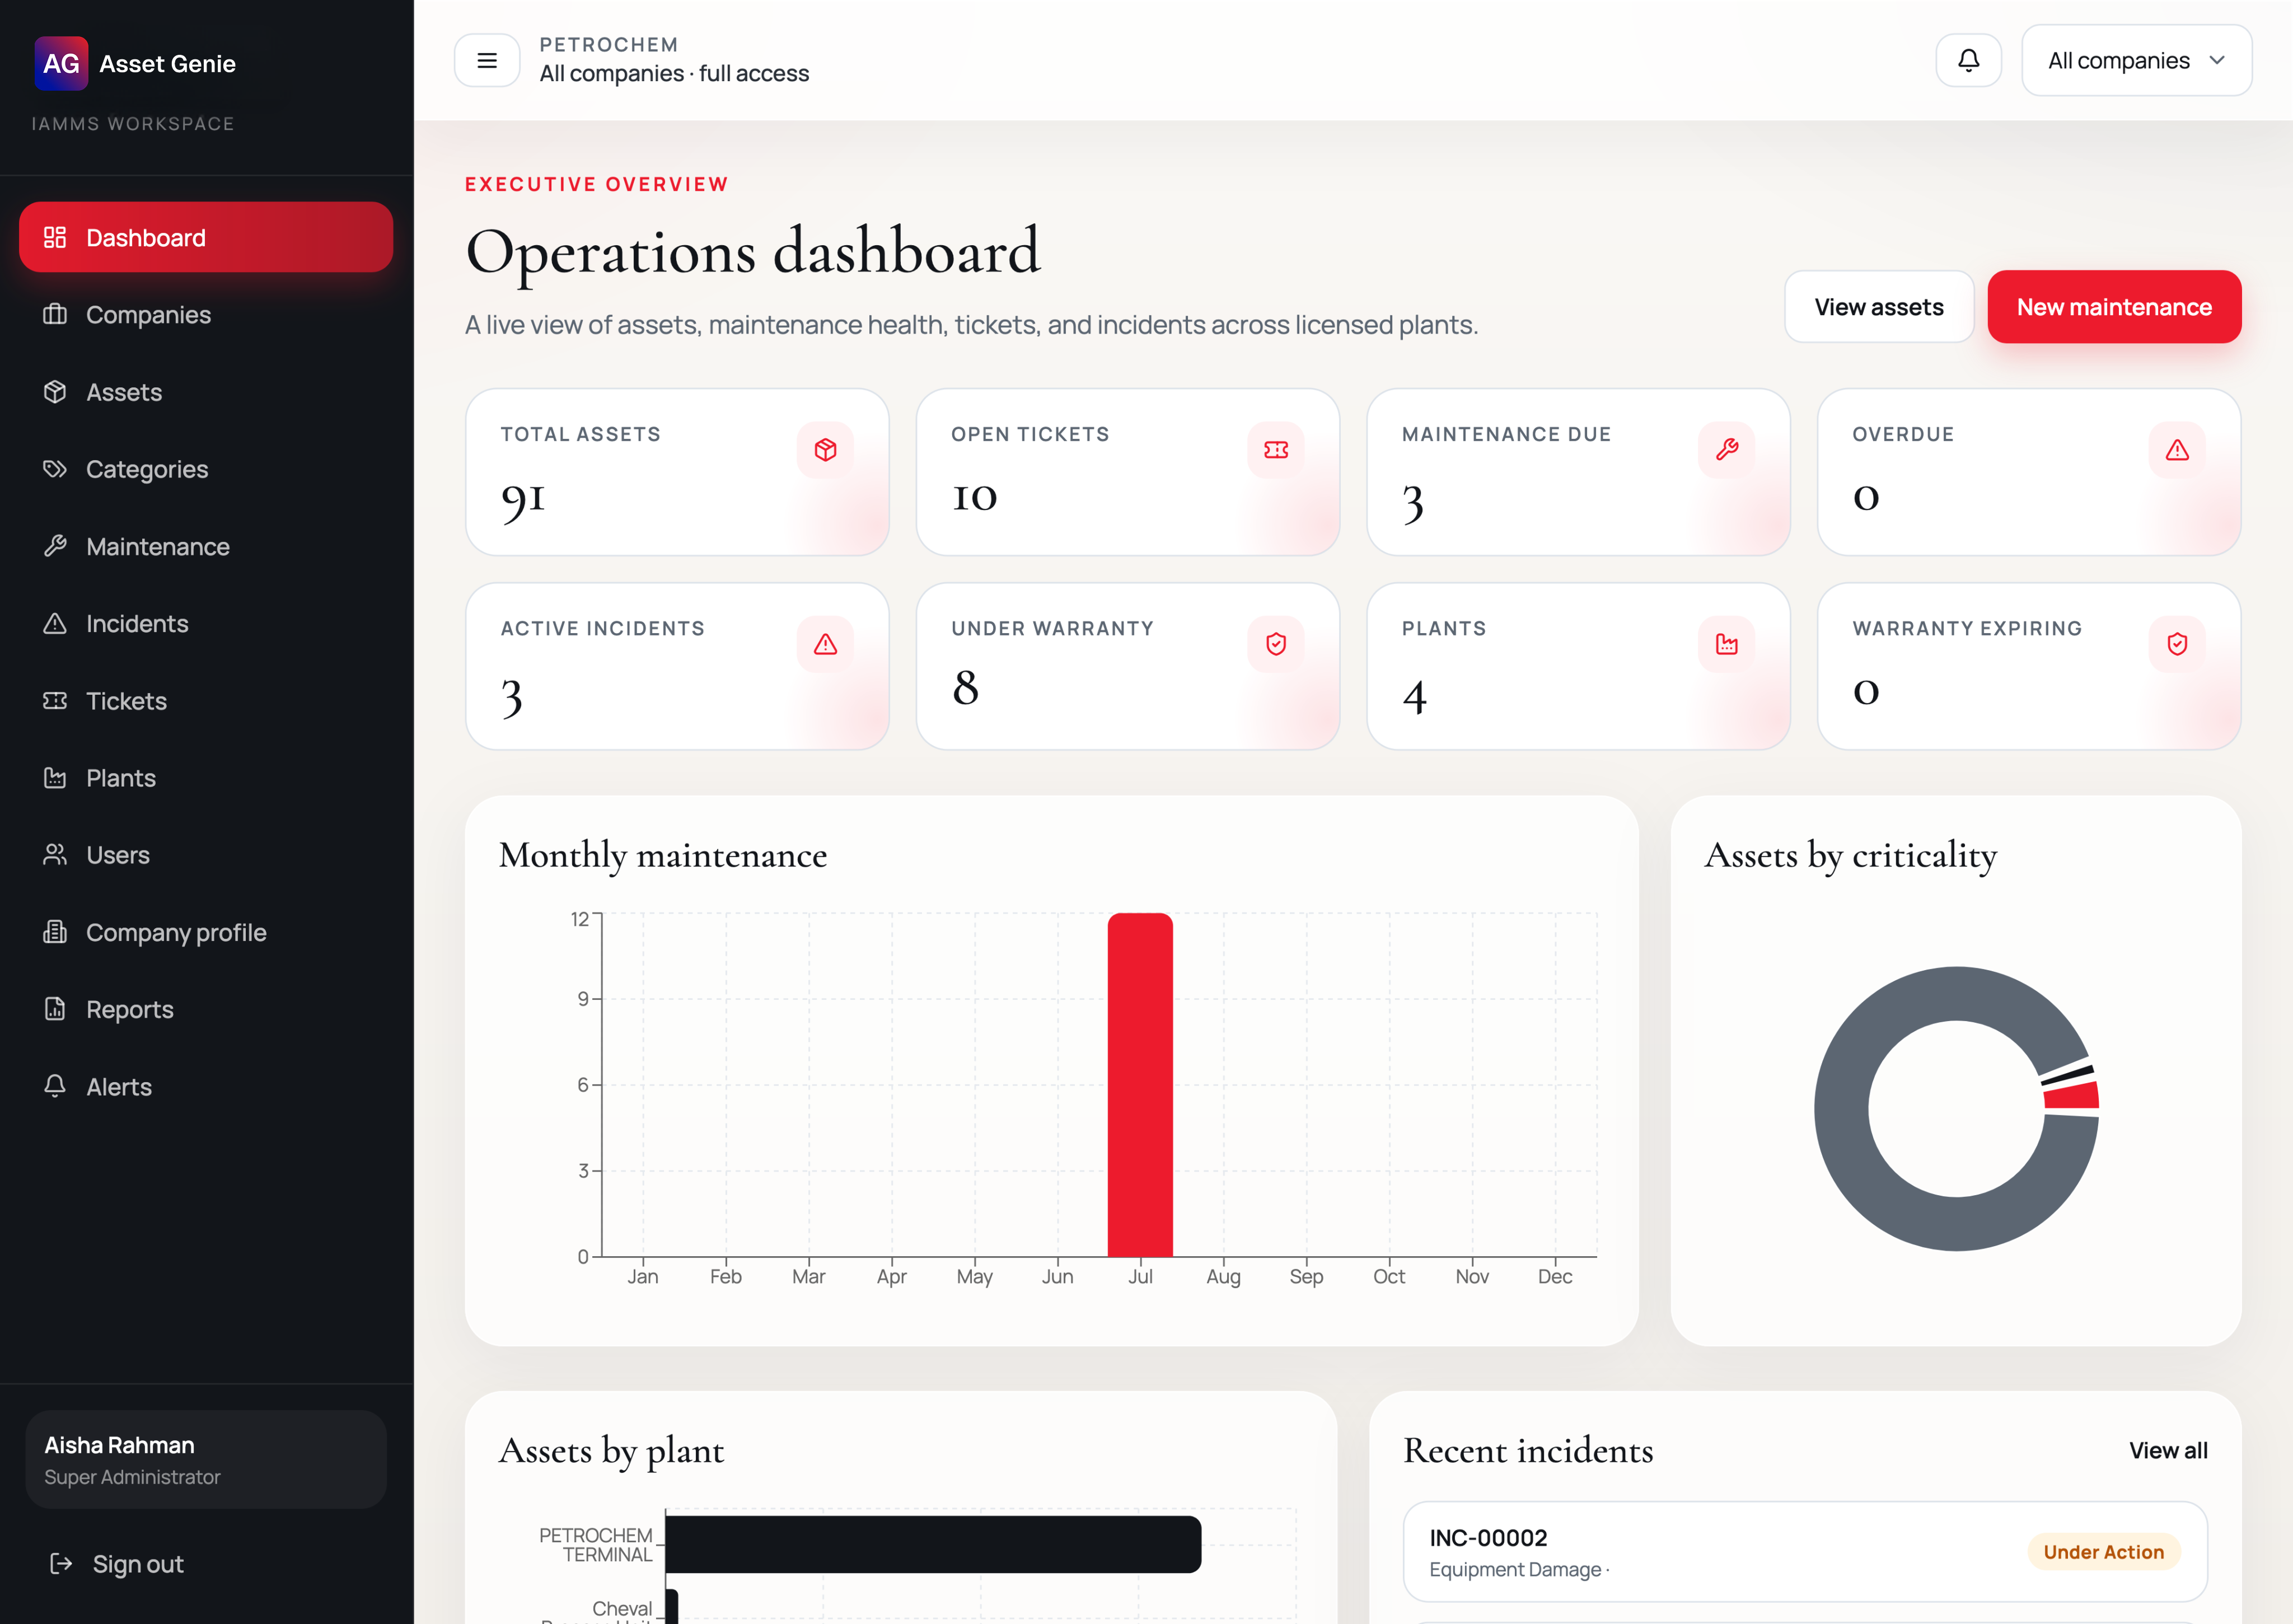The width and height of the screenshot is (2293, 1624).
Task: Click the Open Tickets ticket icon
Action: pyautogui.click(x=1276, y=450)
